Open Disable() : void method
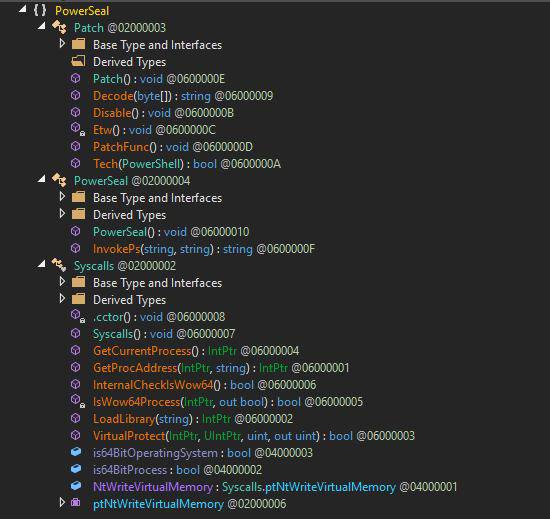550x519 pixels. 163,113
